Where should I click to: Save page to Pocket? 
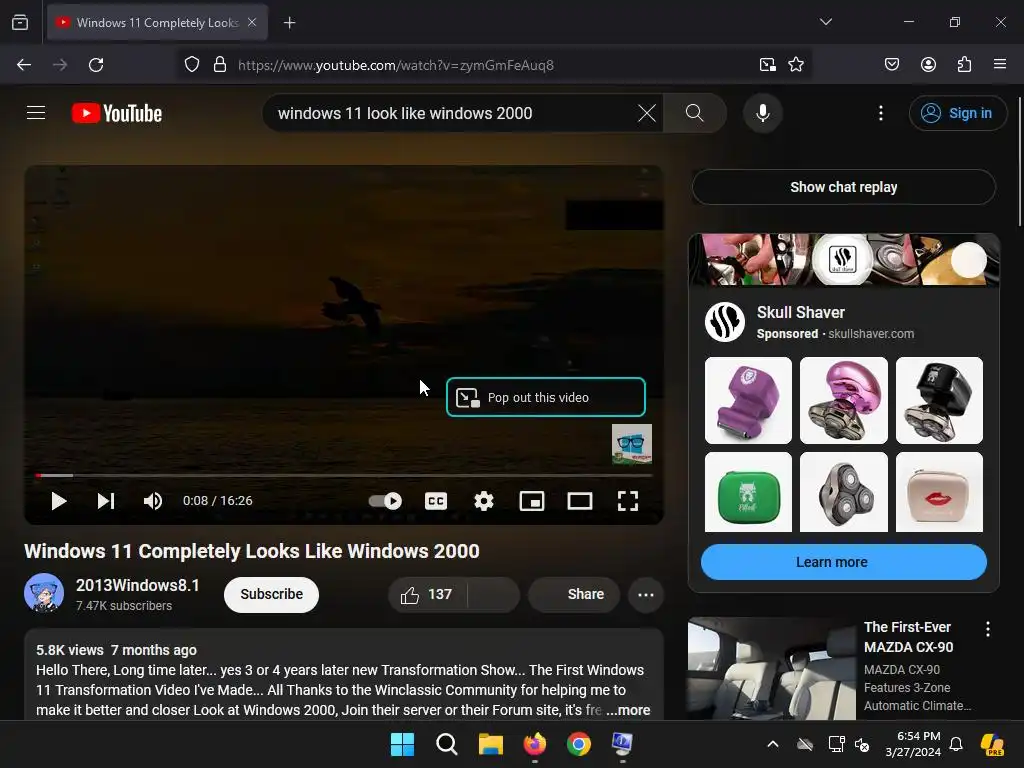click(892, 65)
